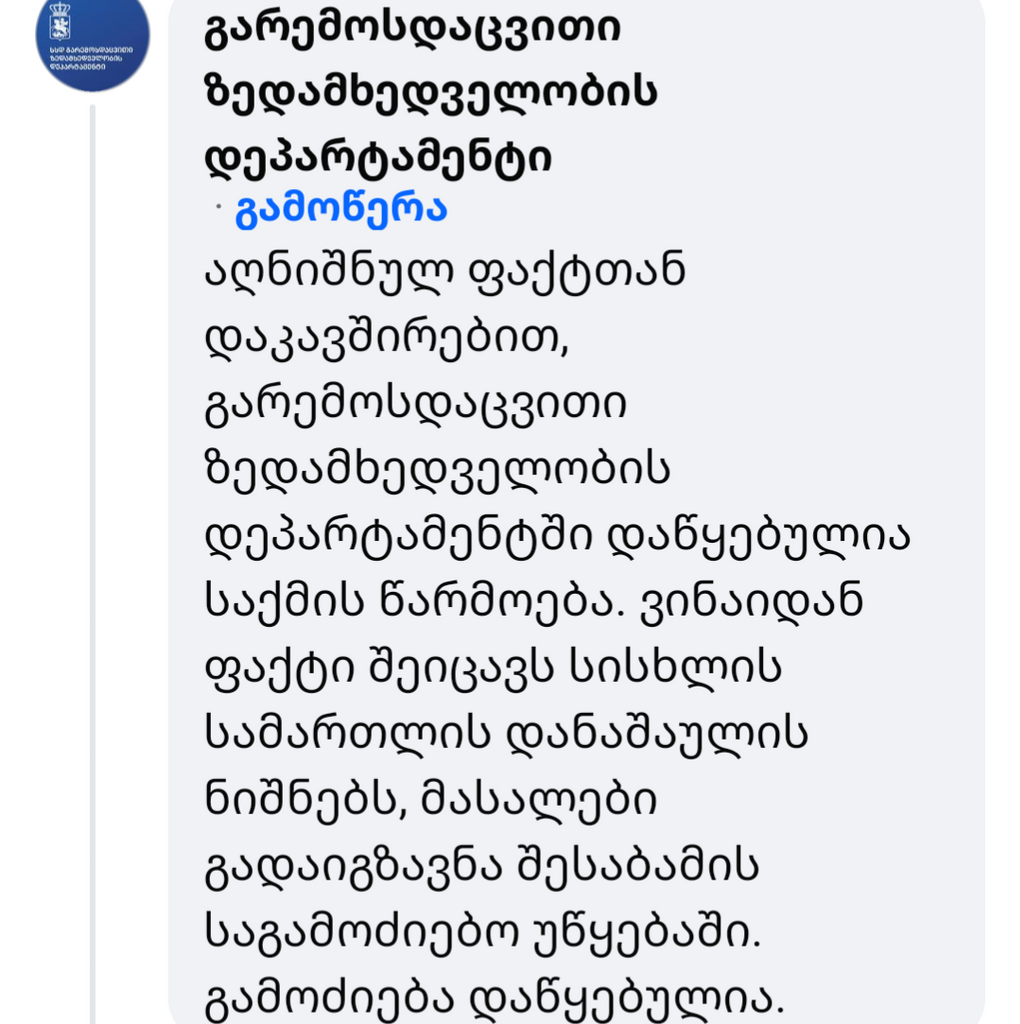Screen dimensions: 1020x1024
Task: Click the vertical reply thread line
Action: [x=92, y=560]
